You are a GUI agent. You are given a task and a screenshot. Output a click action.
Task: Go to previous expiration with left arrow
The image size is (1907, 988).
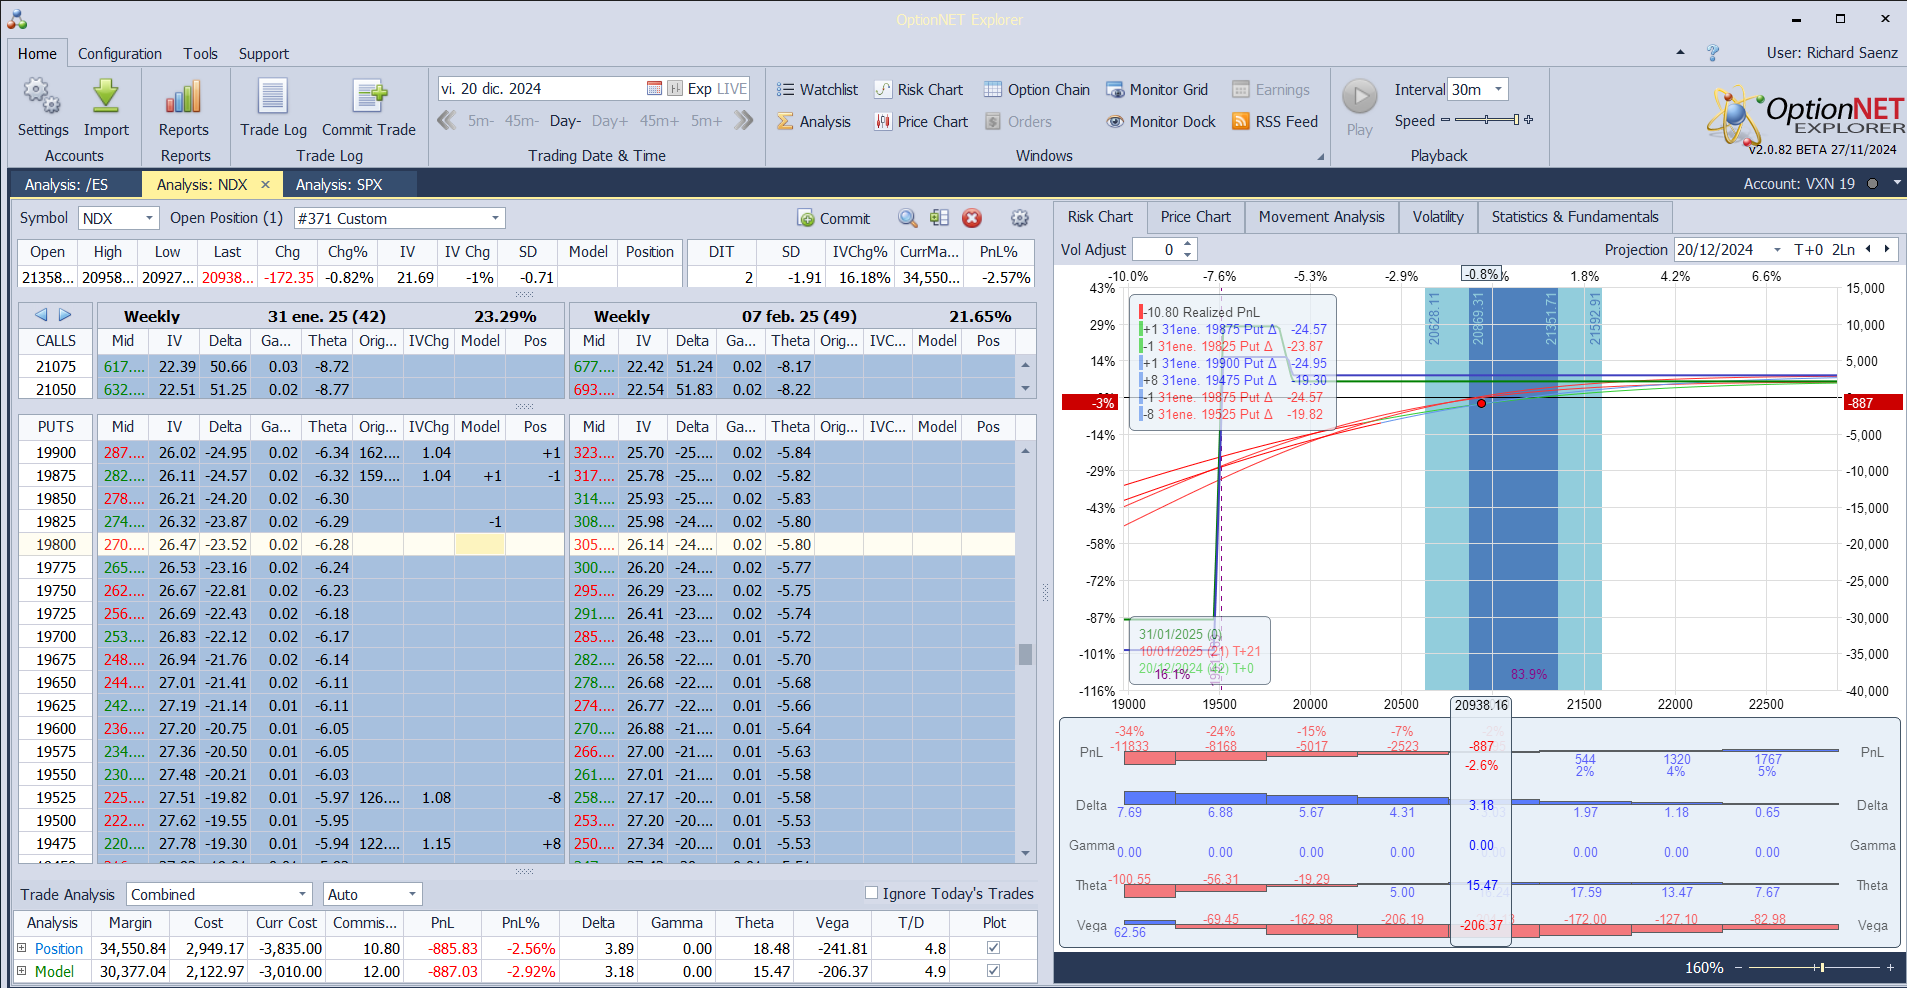click(x=41, y=315)
